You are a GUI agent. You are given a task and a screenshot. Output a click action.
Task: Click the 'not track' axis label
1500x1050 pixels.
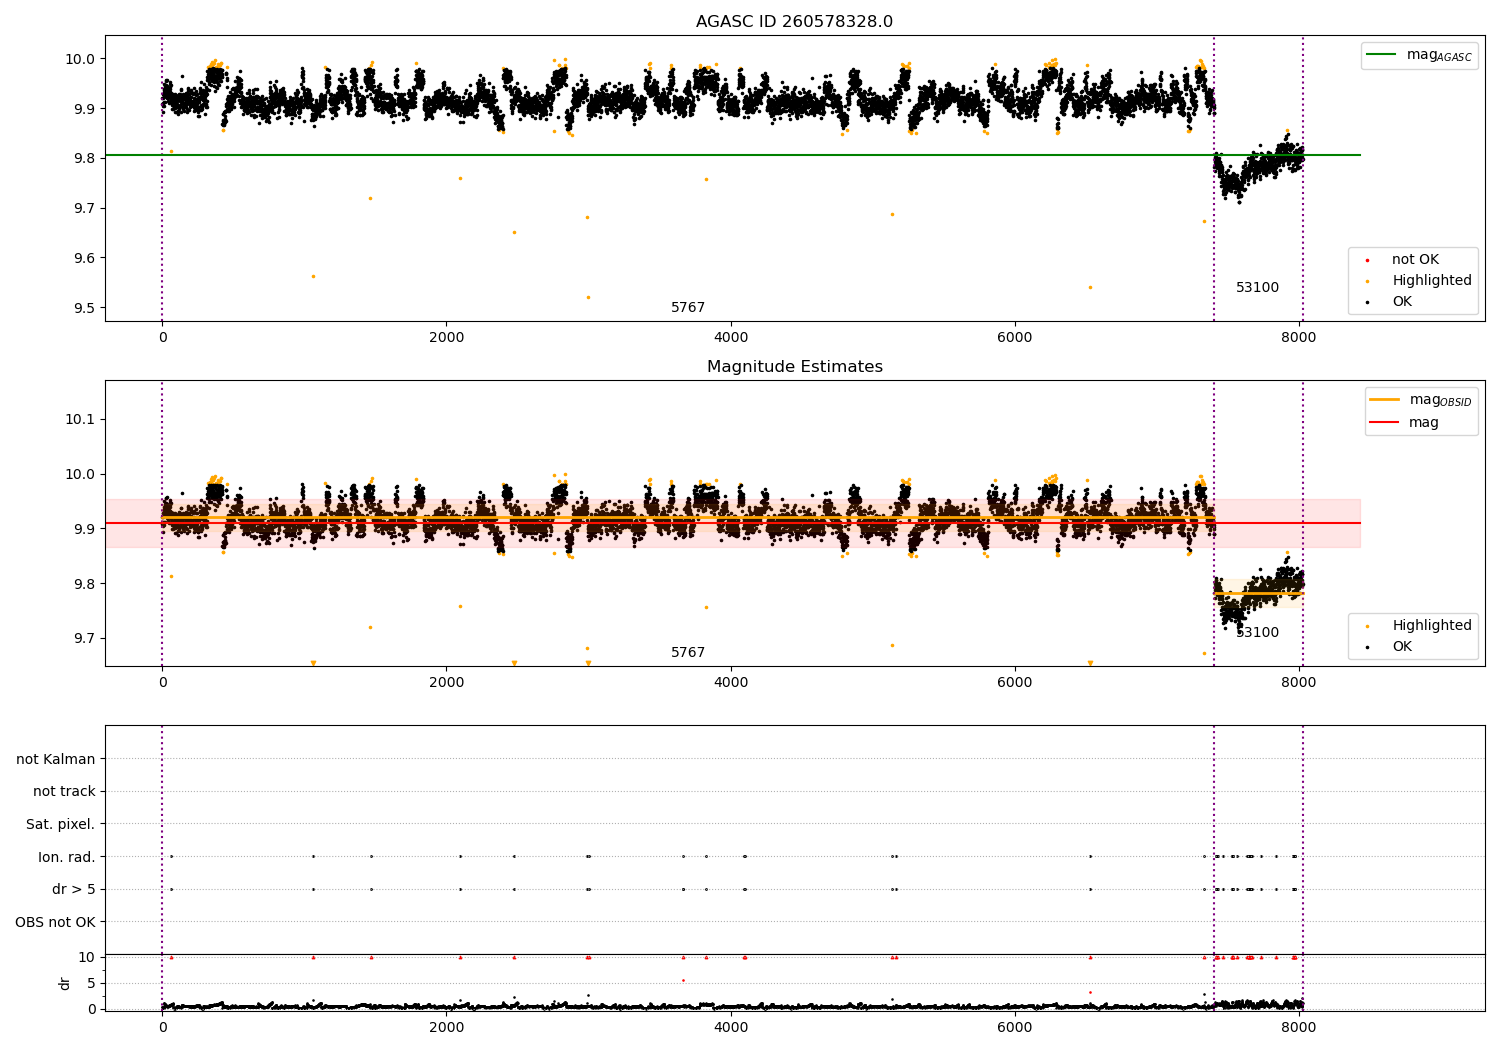(x=64, y=792)
